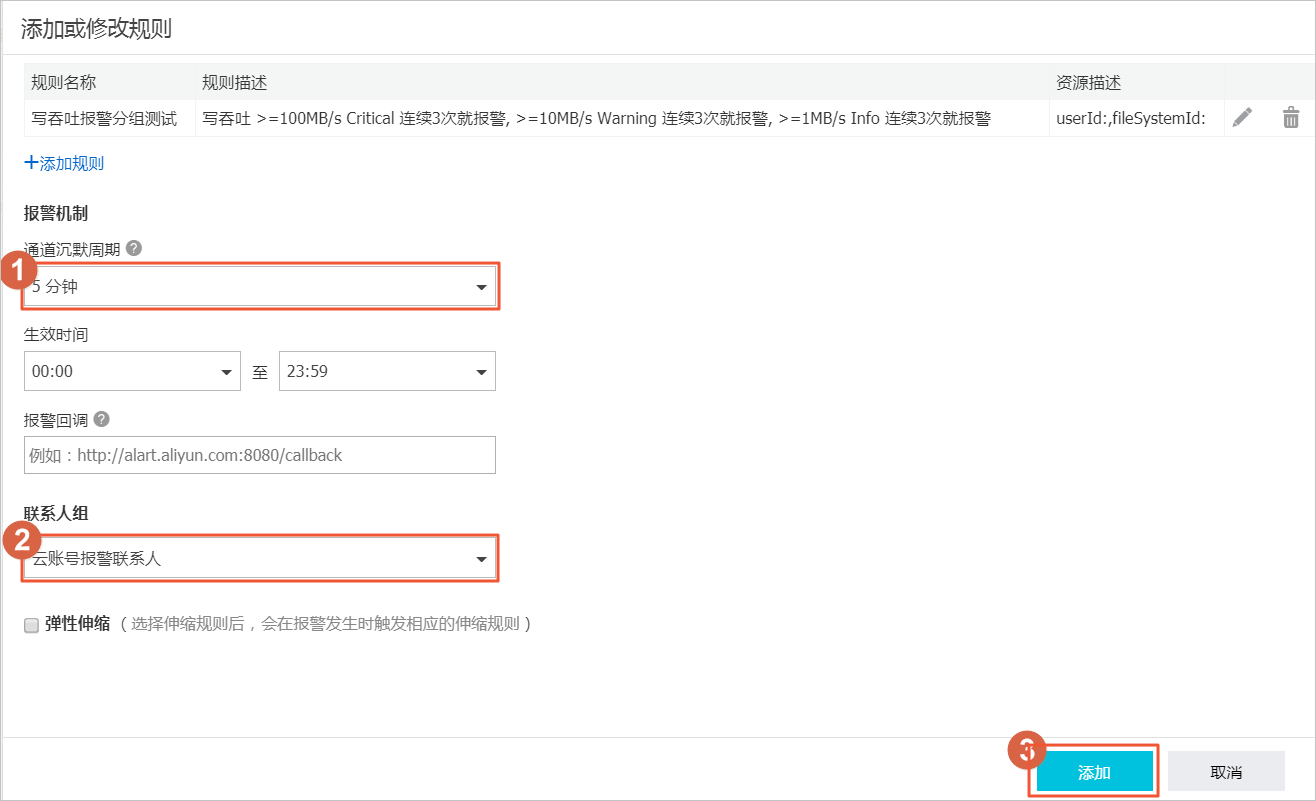Edit the 写吞吐报警分组测试 rule with pencil icon
The height and width of the screenshot is (801, 1316).
[1242, 118]
